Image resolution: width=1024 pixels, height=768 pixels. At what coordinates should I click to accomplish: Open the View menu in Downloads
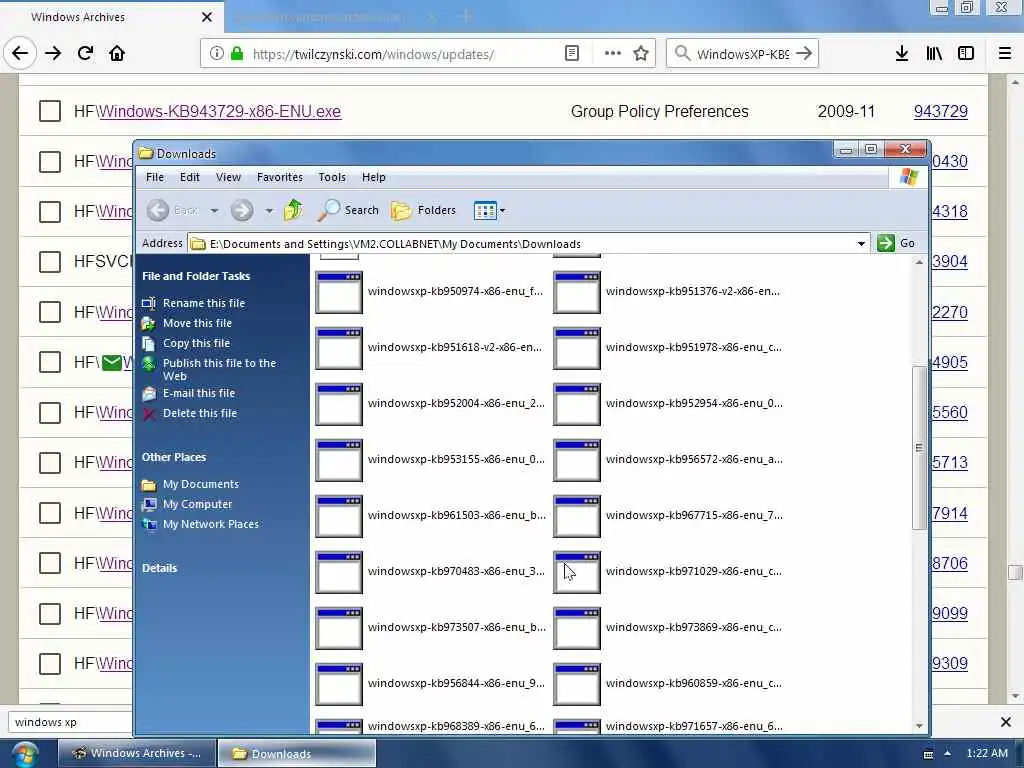coord(229,177)
